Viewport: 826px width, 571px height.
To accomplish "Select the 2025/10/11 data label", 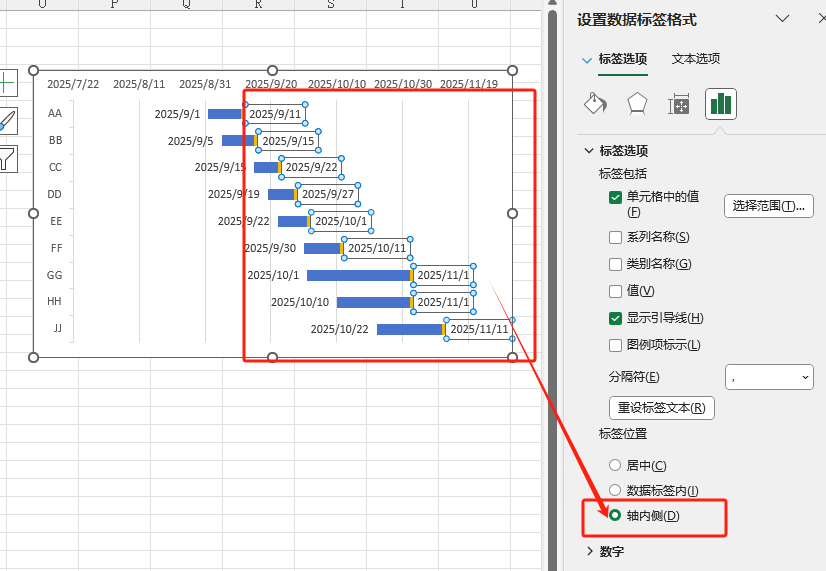I will tap(377, 248).
